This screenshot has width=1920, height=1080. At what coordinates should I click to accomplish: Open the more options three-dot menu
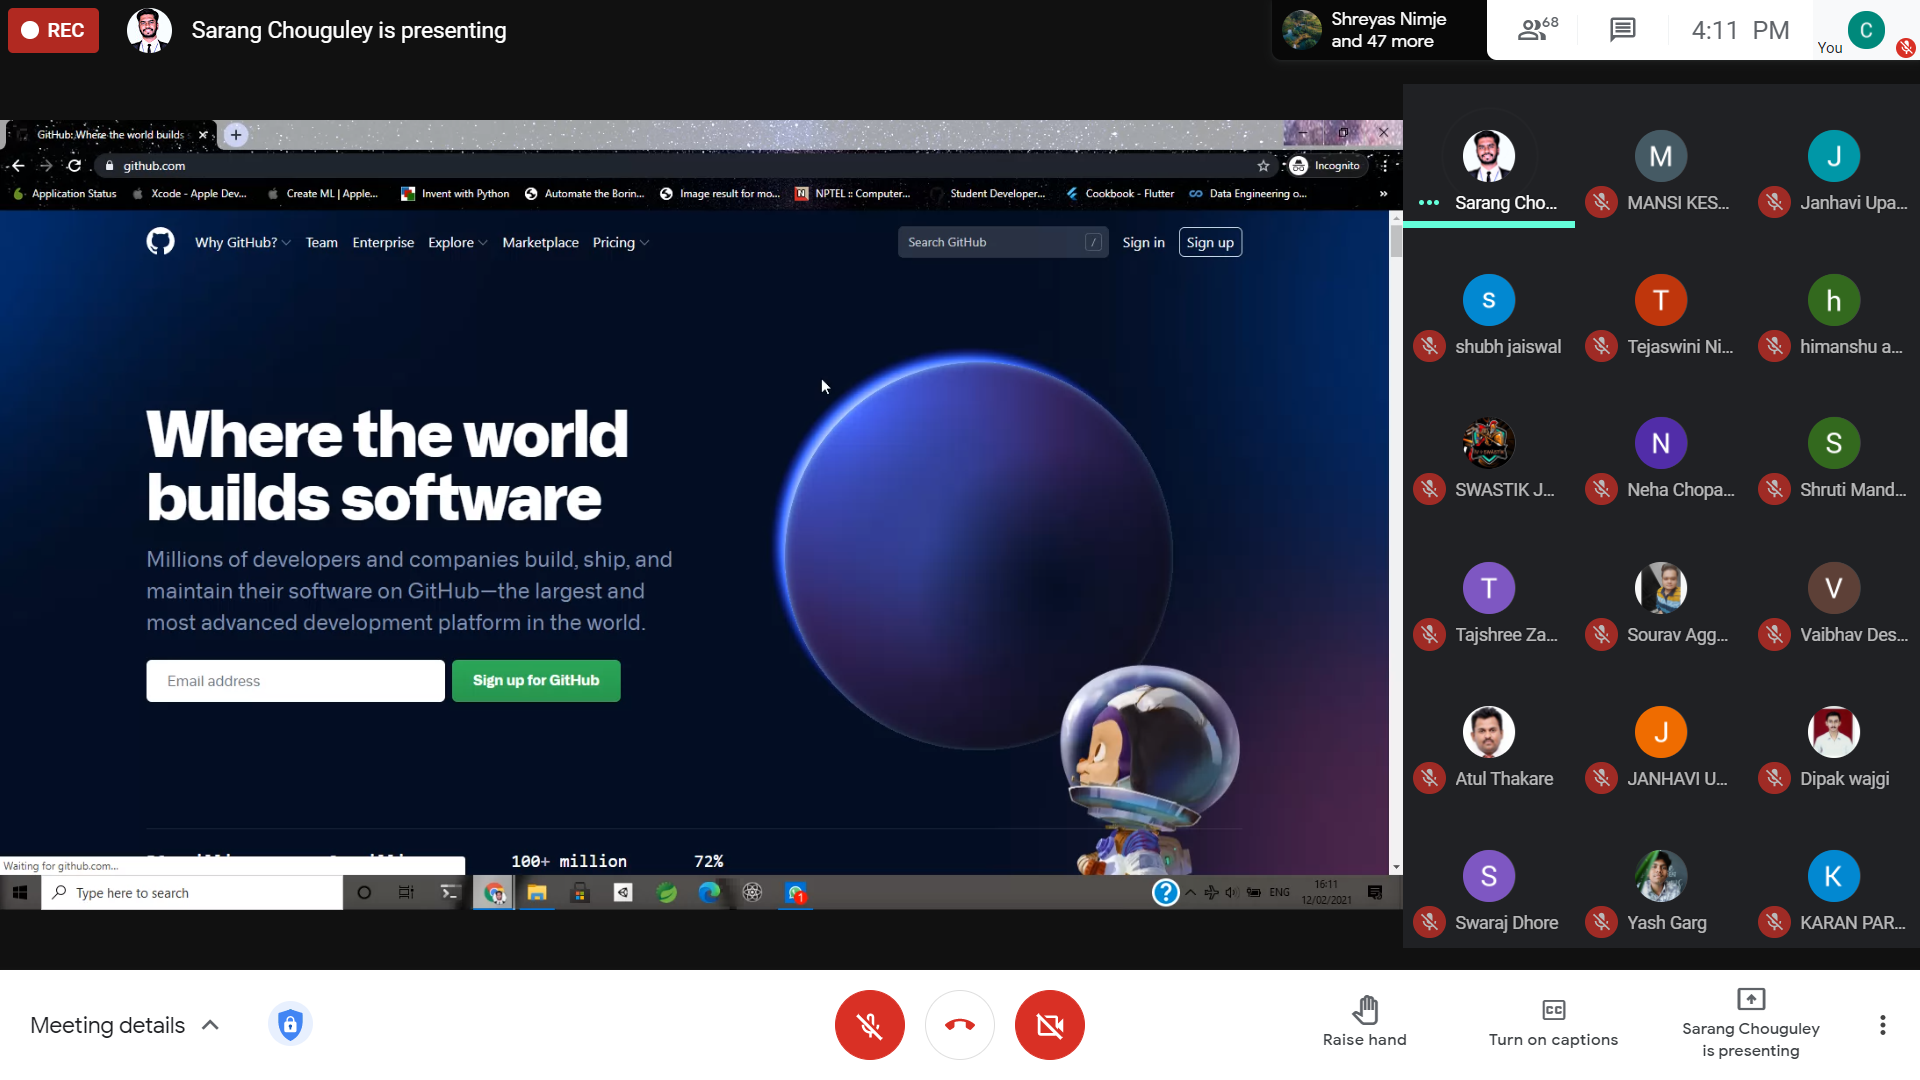pyautogui.click(x=1882, y=1025)
